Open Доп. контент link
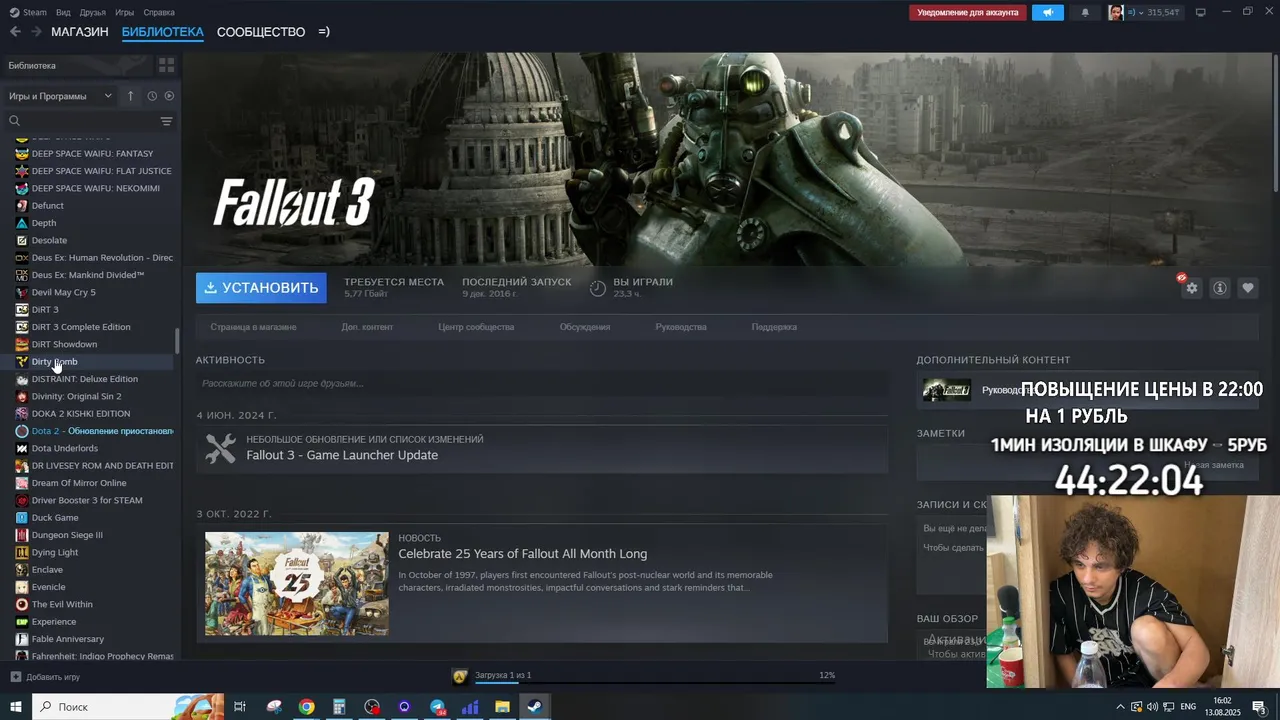The height and width of the screenshot is (720, 1280). (367, 327)
